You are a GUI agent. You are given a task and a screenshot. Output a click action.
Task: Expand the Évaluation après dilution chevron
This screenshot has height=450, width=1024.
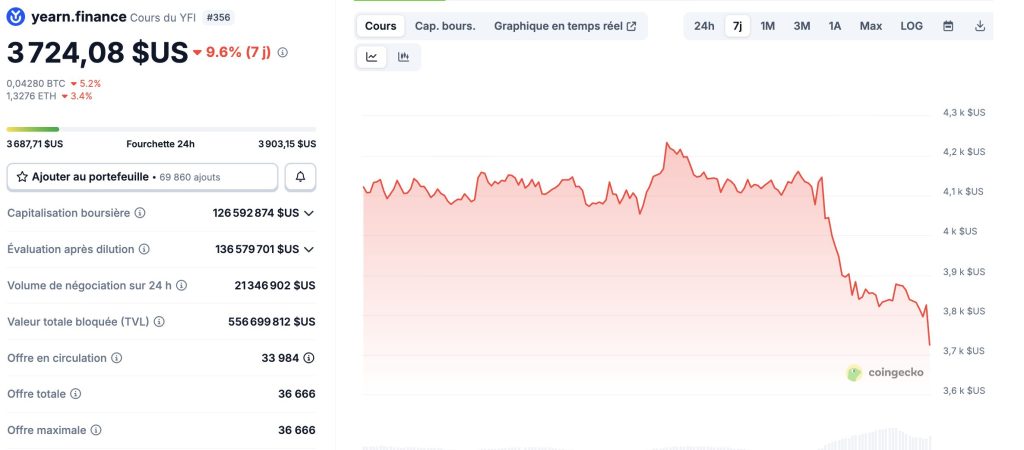pyautogui.click(x=309, y=249)
